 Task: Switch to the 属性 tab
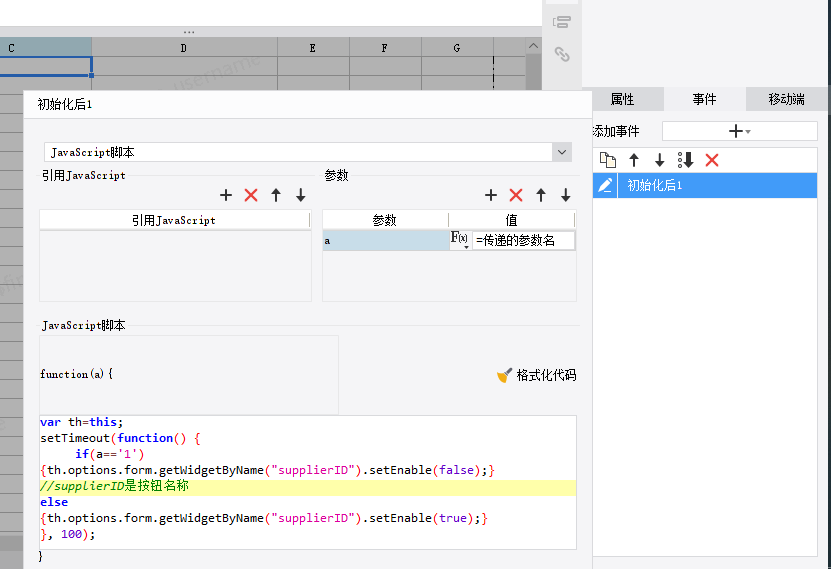[622, 99]
